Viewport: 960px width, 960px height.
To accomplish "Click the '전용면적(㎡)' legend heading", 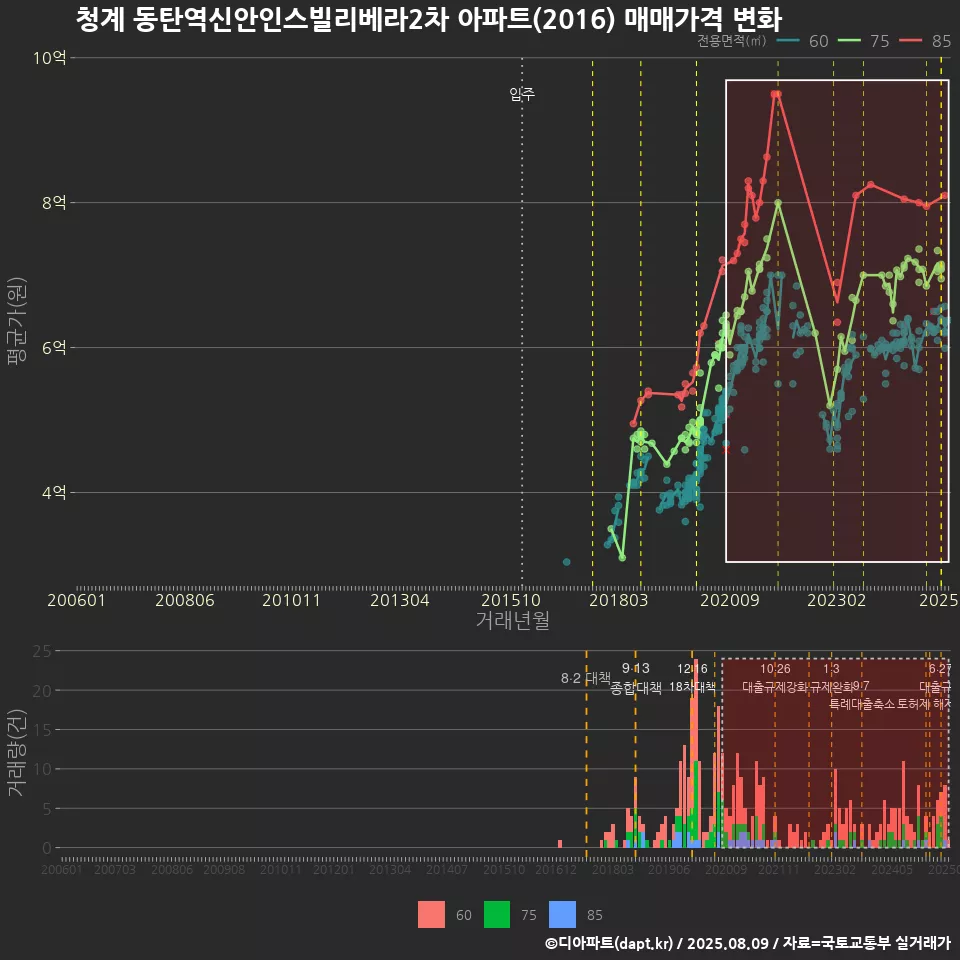I will 732,41.
